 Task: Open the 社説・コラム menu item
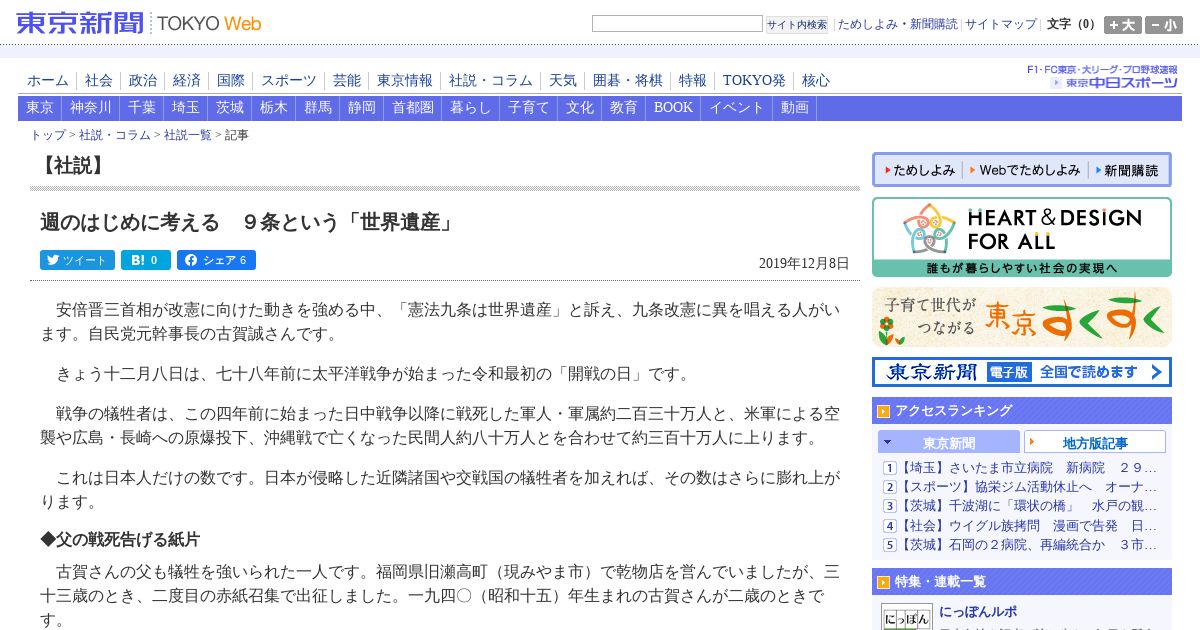coord(491,81)
